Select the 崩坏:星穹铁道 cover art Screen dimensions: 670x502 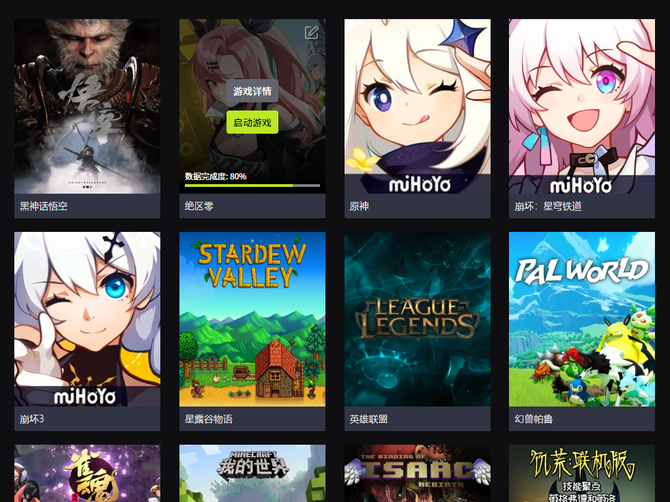[582, 106]
